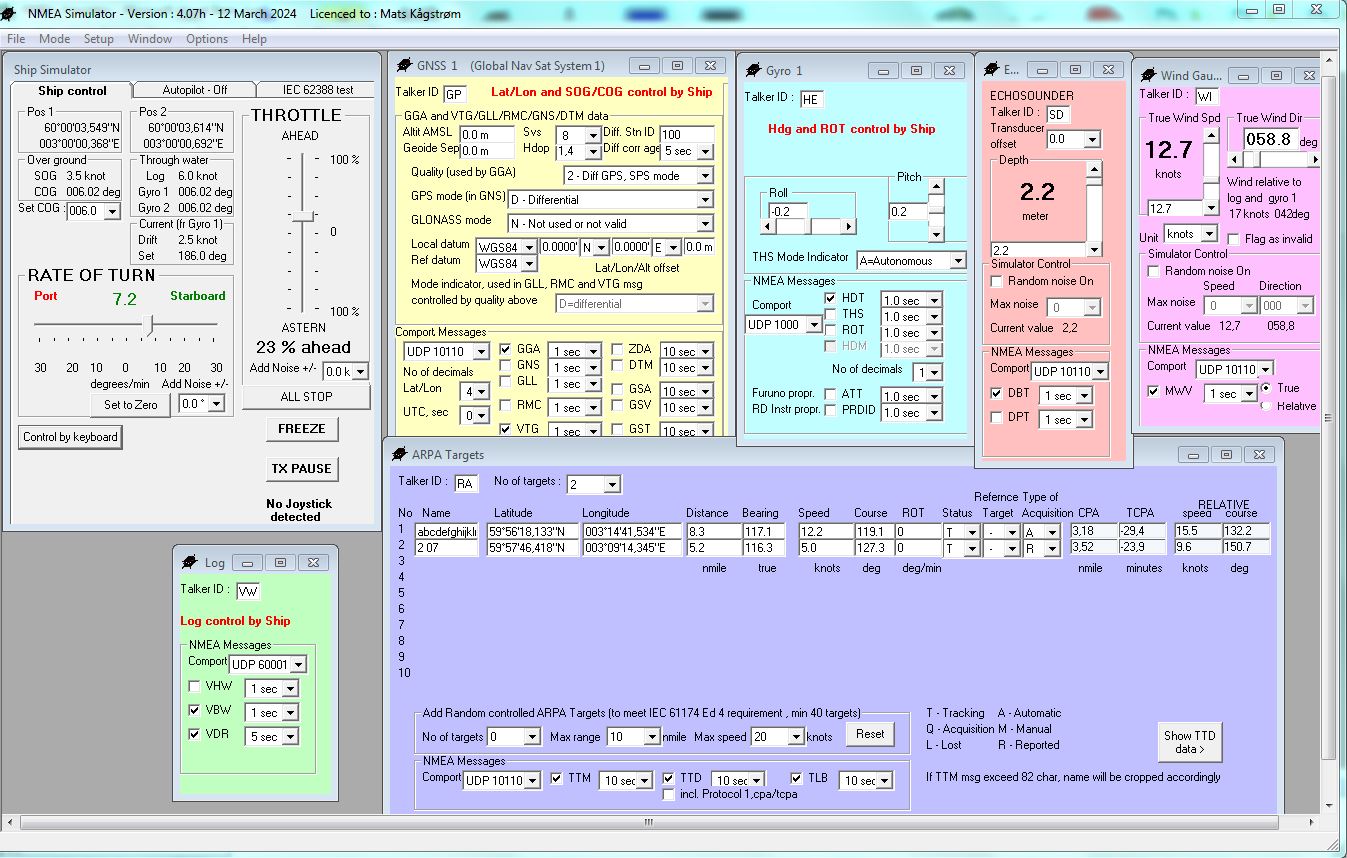Click the turtle icon on Log panel
This screenshot has width=1347, height=858.
click(x=189, y=562)
